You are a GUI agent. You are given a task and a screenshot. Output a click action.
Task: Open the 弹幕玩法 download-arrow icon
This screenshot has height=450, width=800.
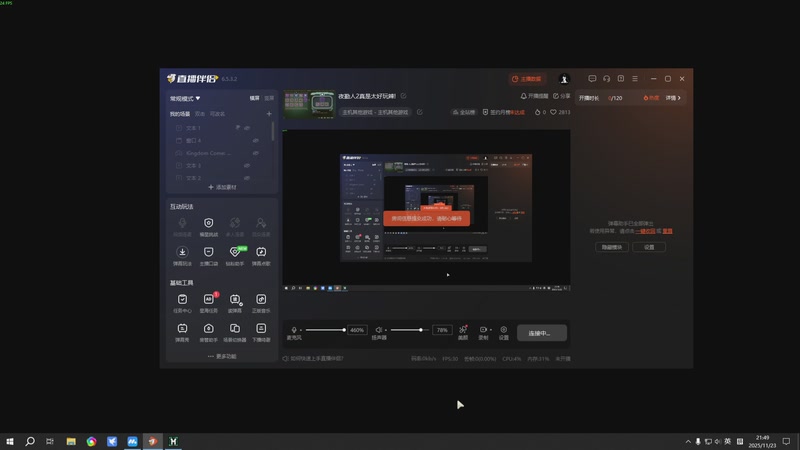pos(182,252)
